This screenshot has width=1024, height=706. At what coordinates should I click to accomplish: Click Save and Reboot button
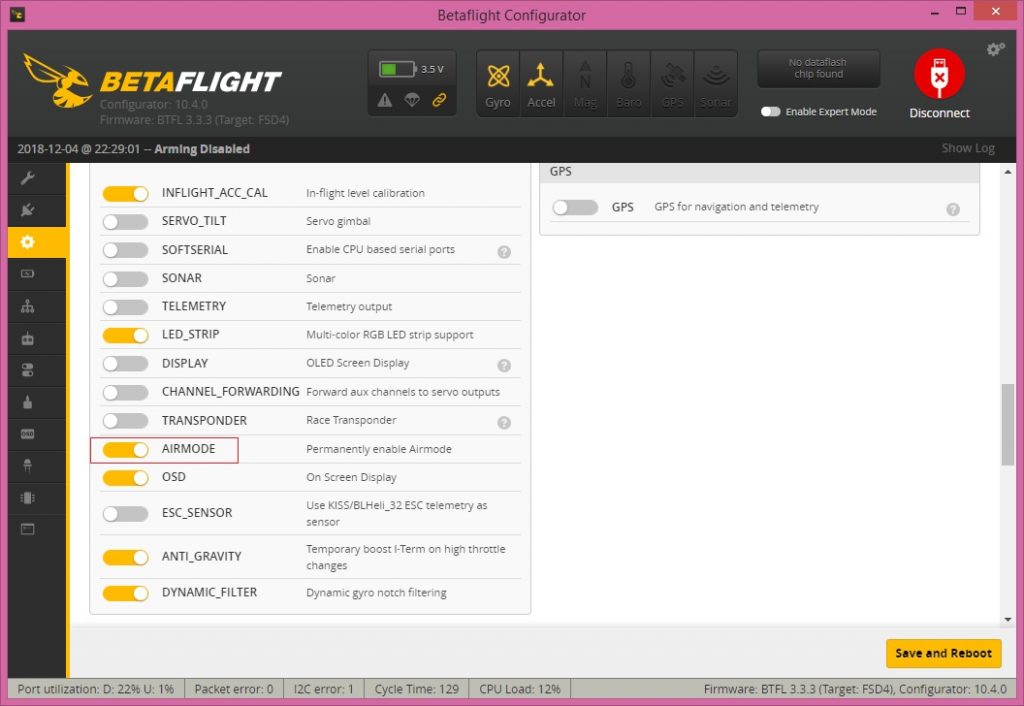click(943, 653)
